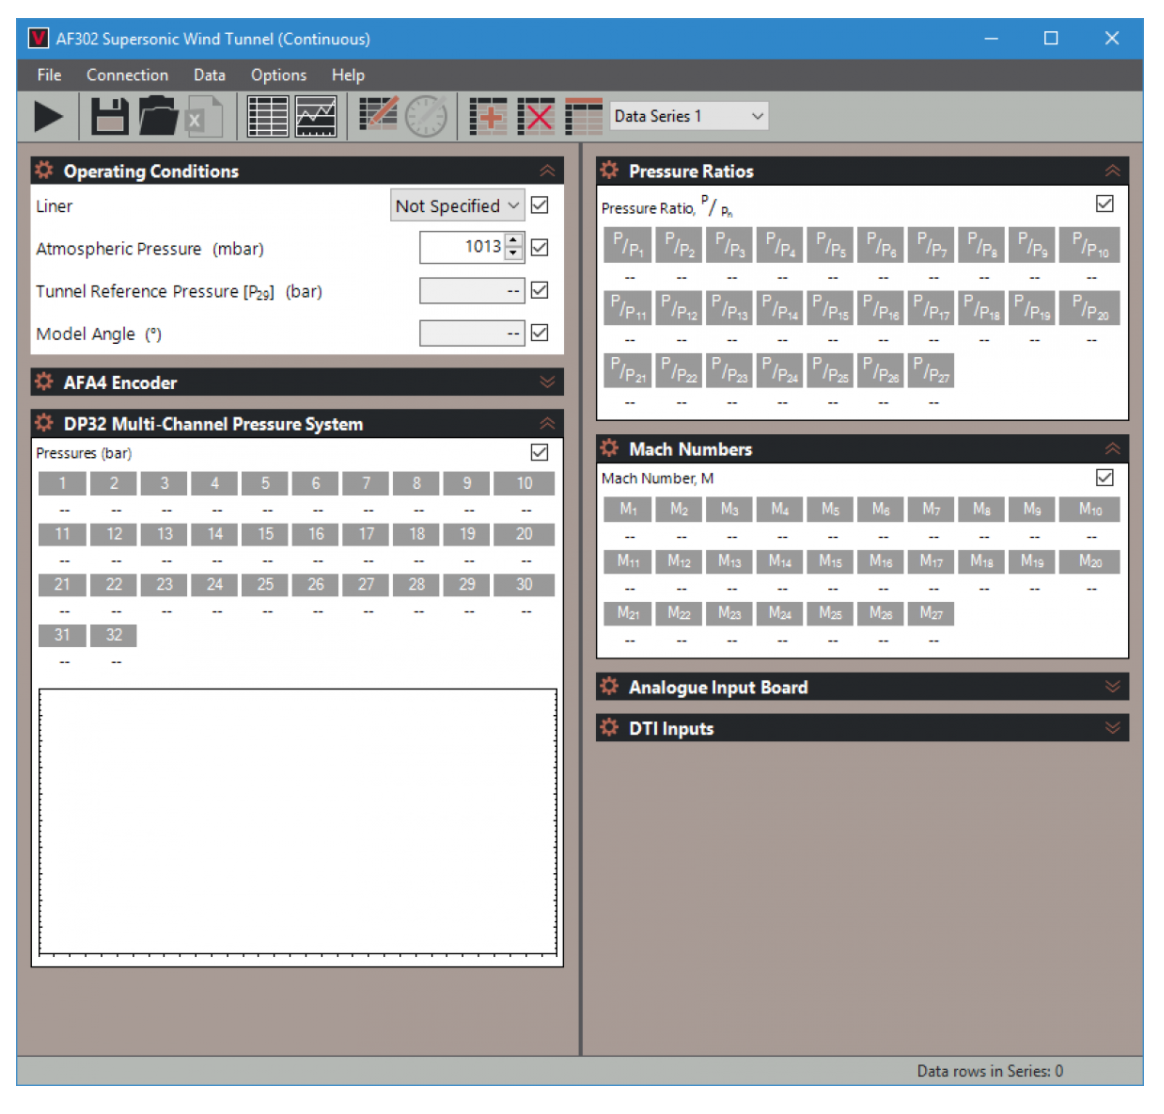Toggle the Liner checkbox

click(540, 205)
